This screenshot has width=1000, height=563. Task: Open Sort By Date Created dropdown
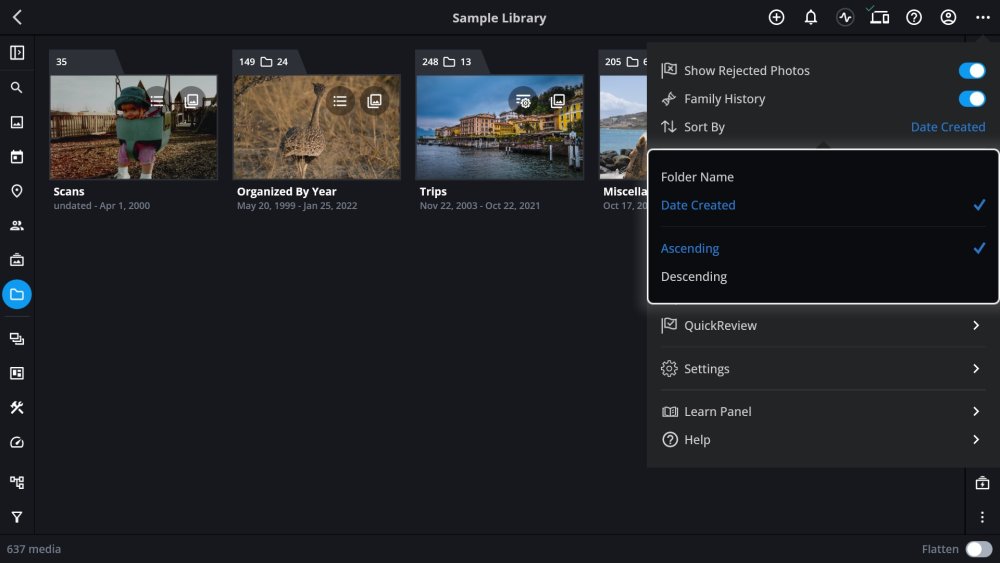947,127
